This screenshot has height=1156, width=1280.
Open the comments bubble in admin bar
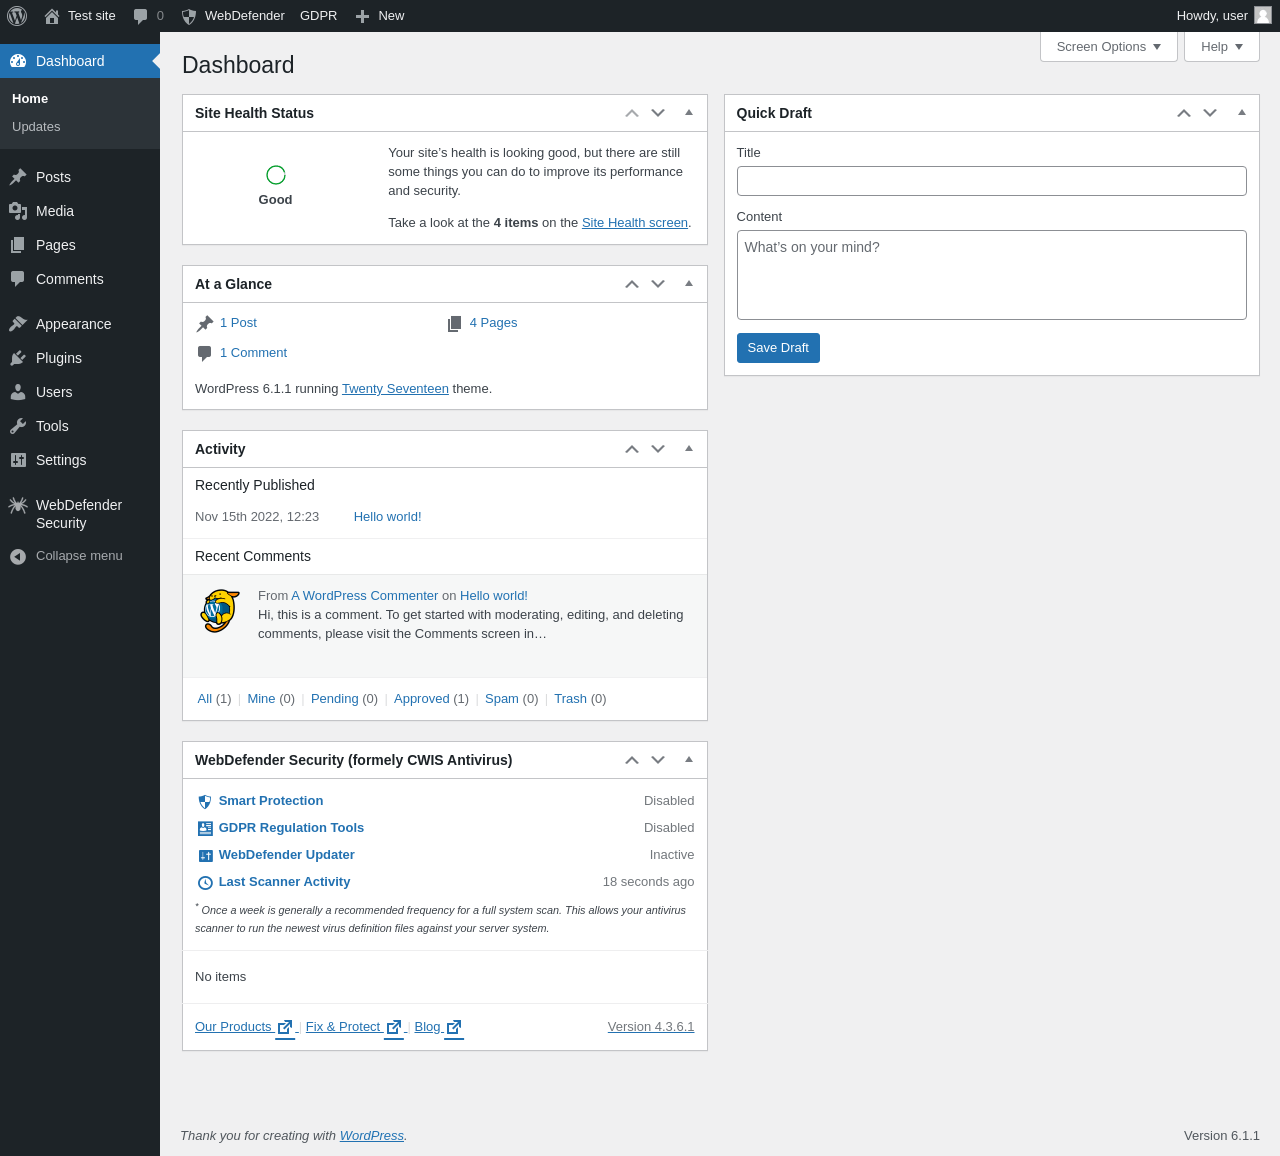pos(141,16)
